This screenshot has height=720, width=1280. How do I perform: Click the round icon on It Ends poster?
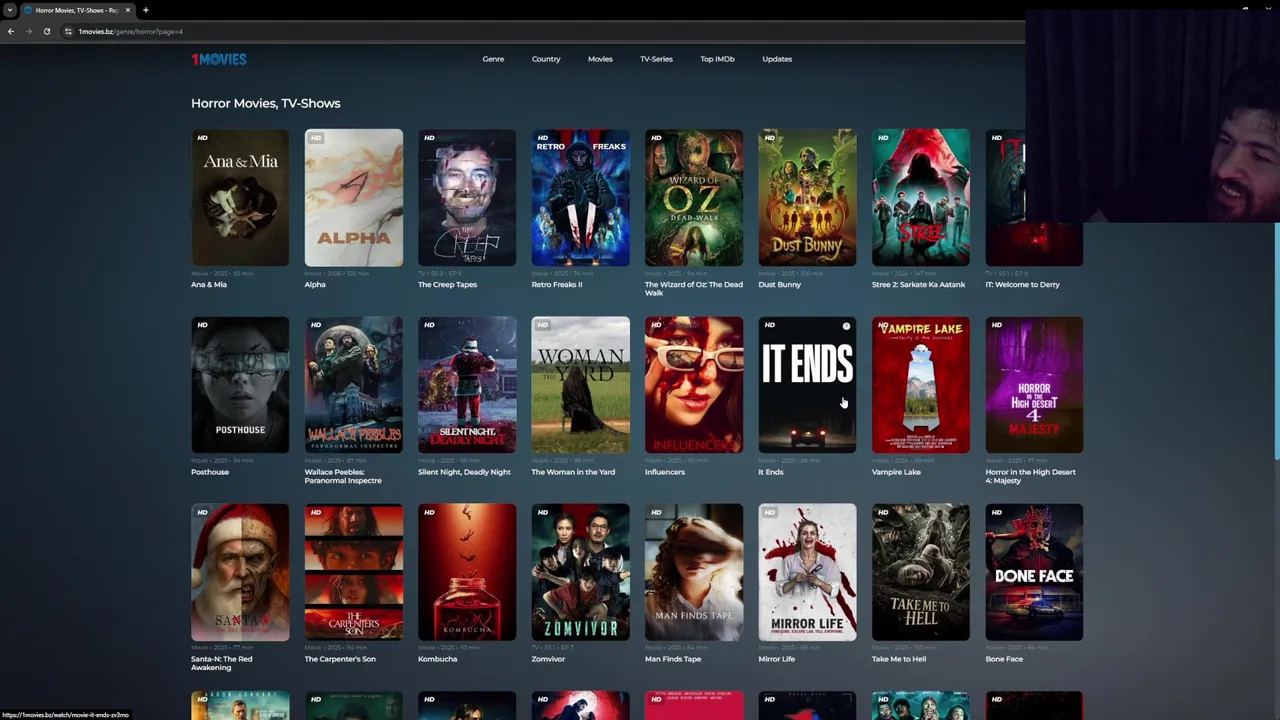point(846,326)
